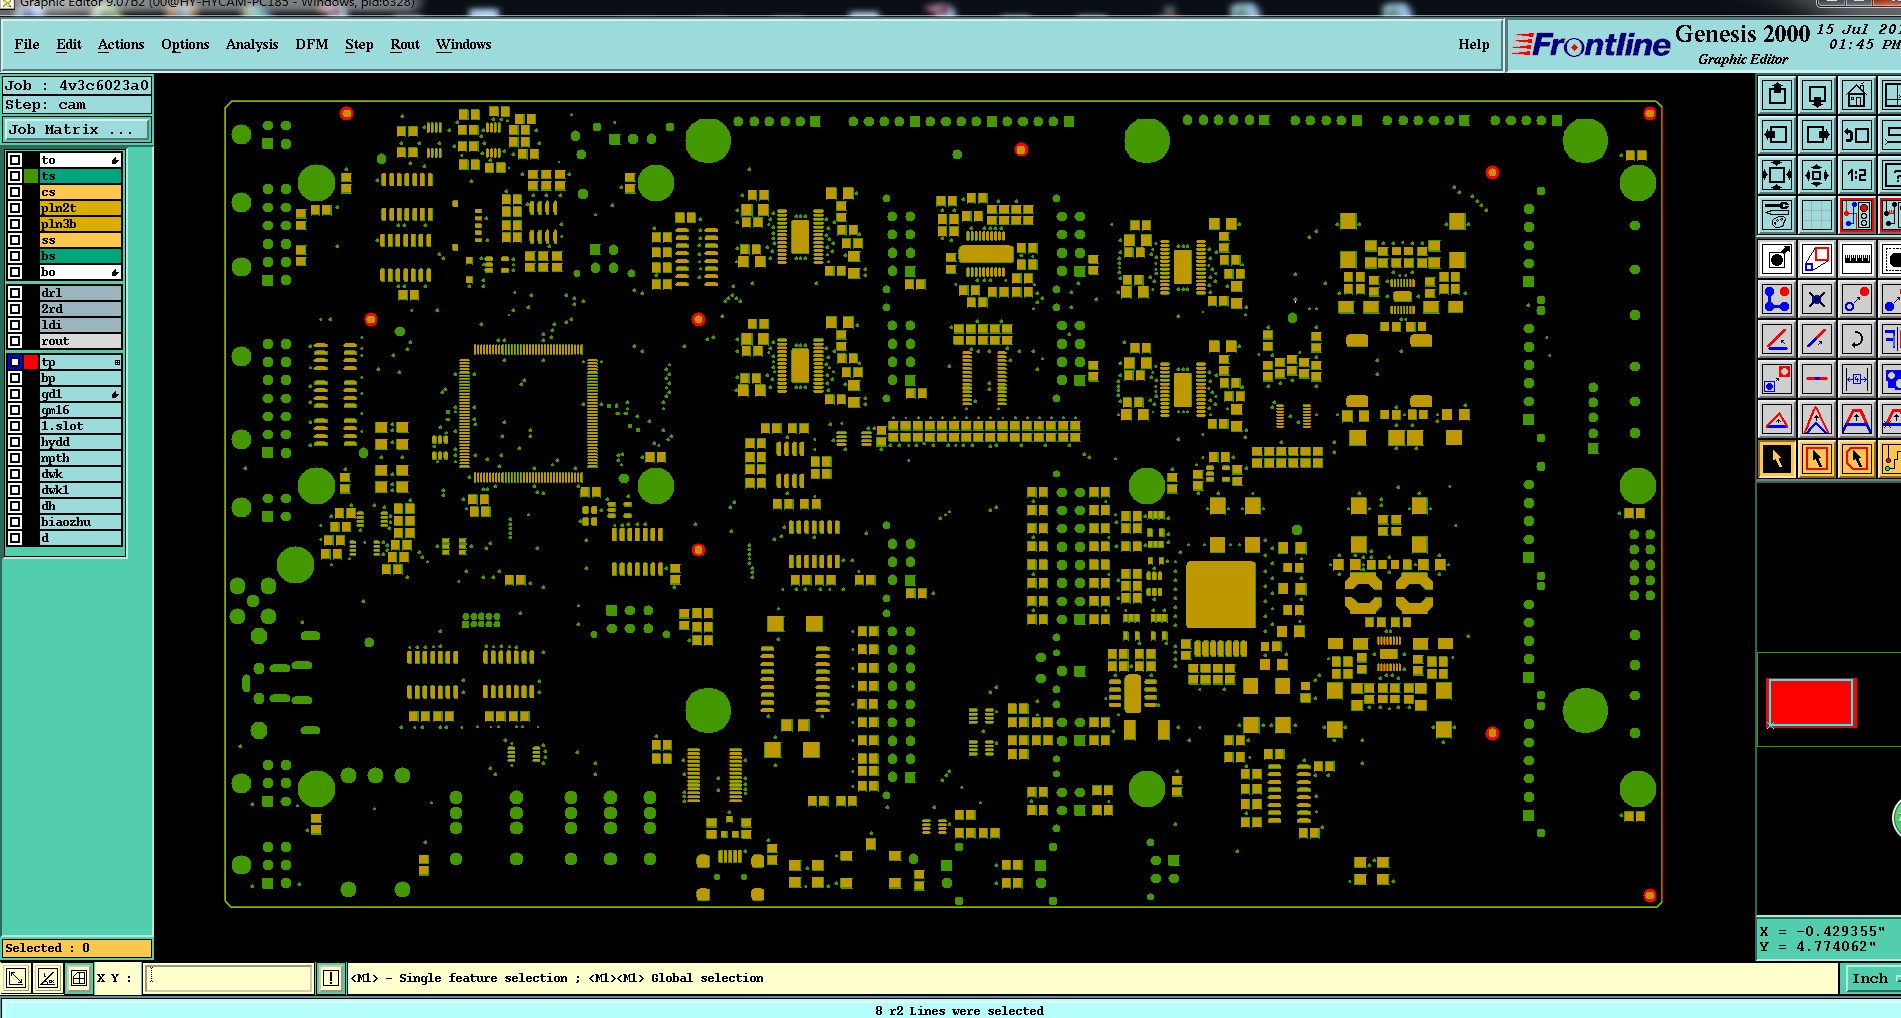Toggle the checkbox for layer ts
Viewport: 1901px width, 1018px height.
click(15, 176)
